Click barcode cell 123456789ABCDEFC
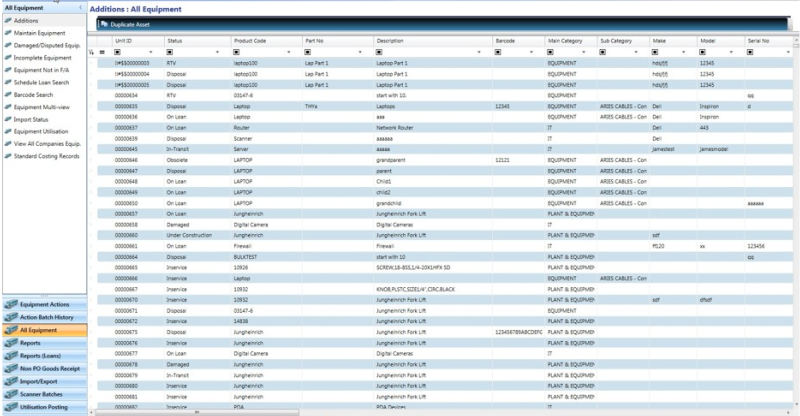This screenshot has width=800, height=416. coord(518,332)
